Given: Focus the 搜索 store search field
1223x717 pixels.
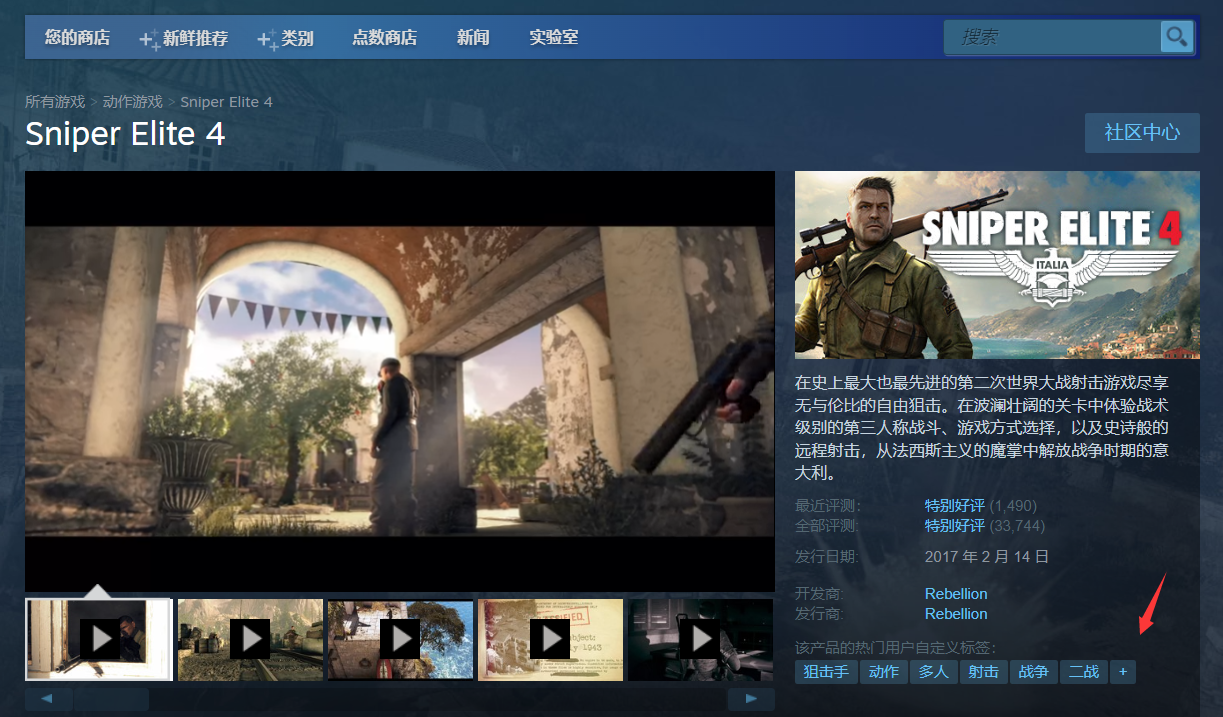Looking at the screenshot, I should coord(1053,37).
